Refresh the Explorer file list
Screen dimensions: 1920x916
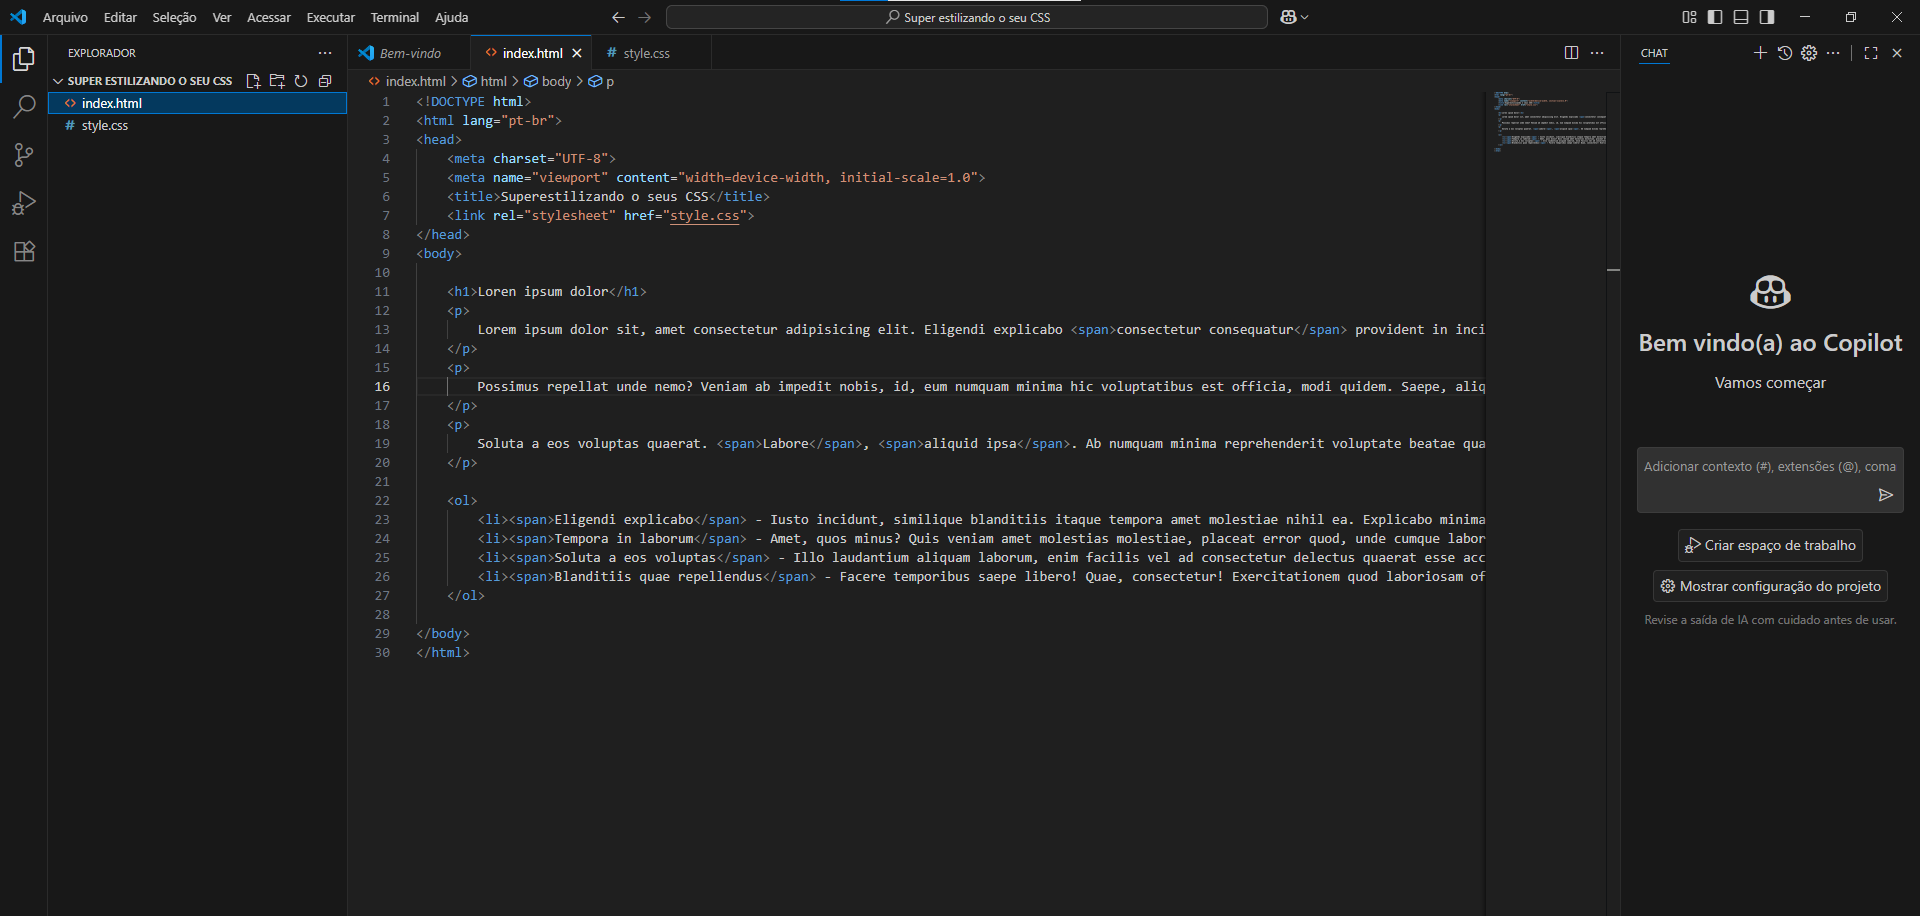pyautogui.click(x=301, y=81)
